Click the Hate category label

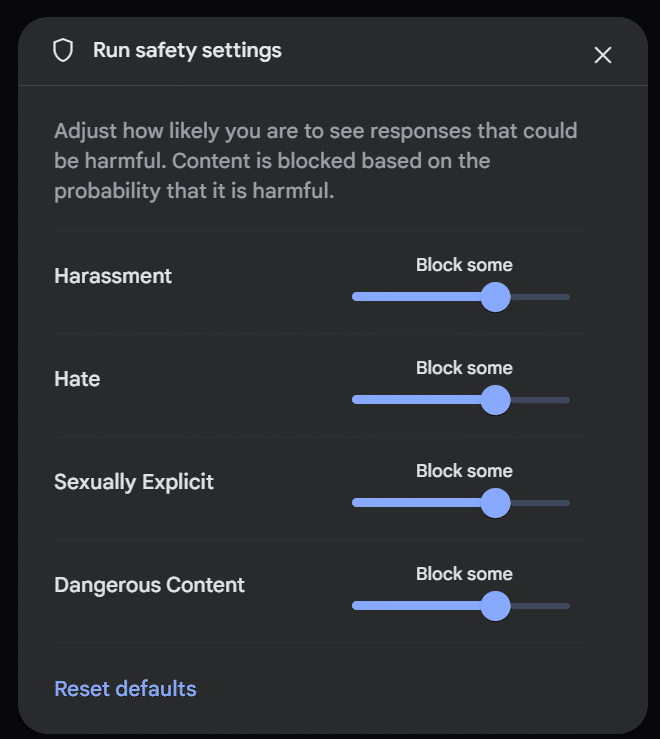77,379
